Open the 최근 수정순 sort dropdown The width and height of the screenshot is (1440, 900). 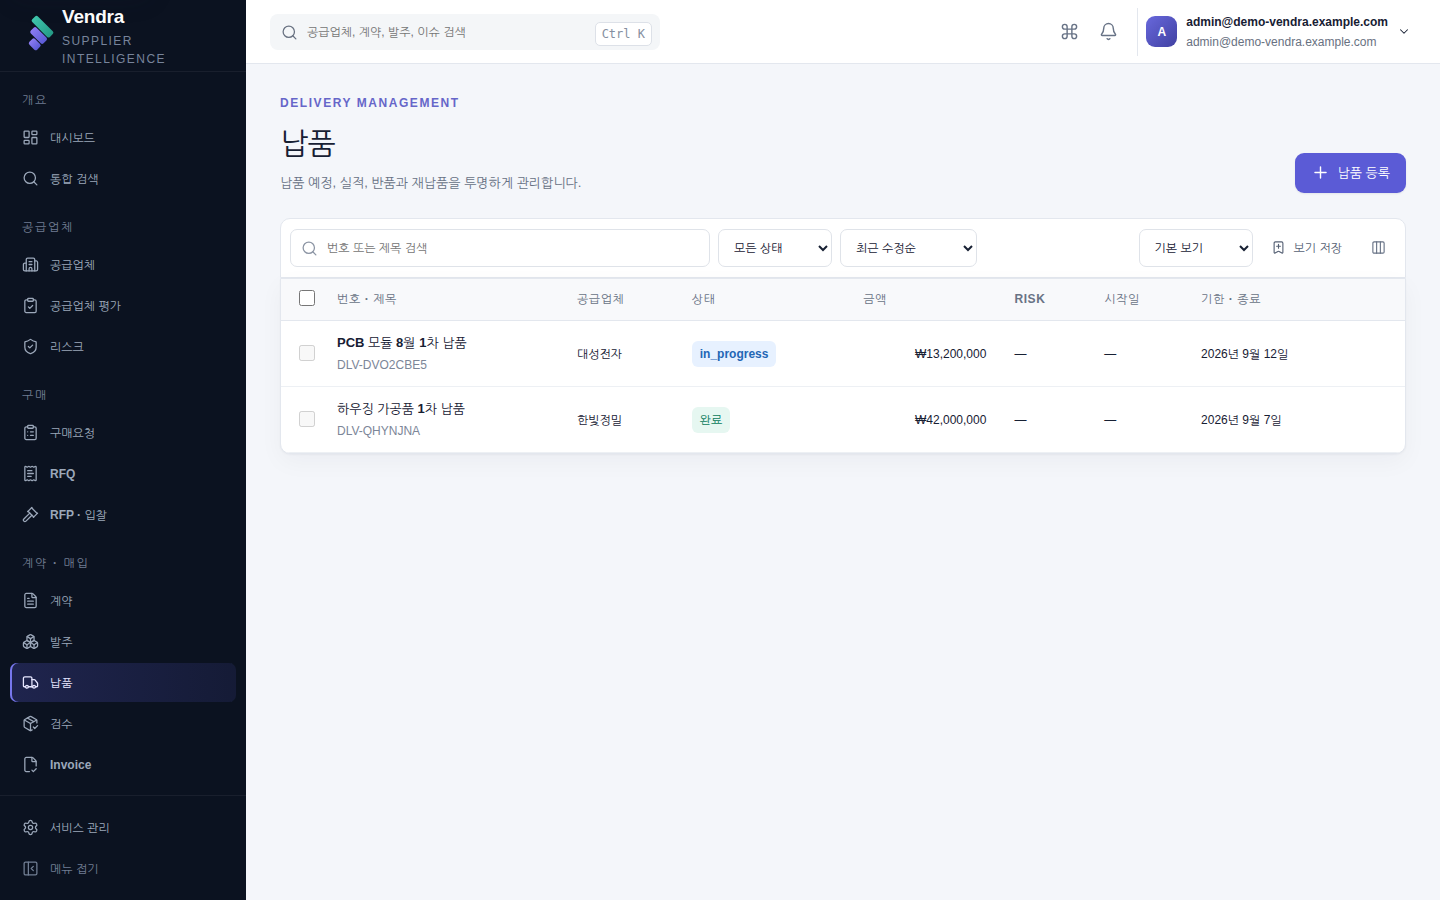(x=908, y=248)
